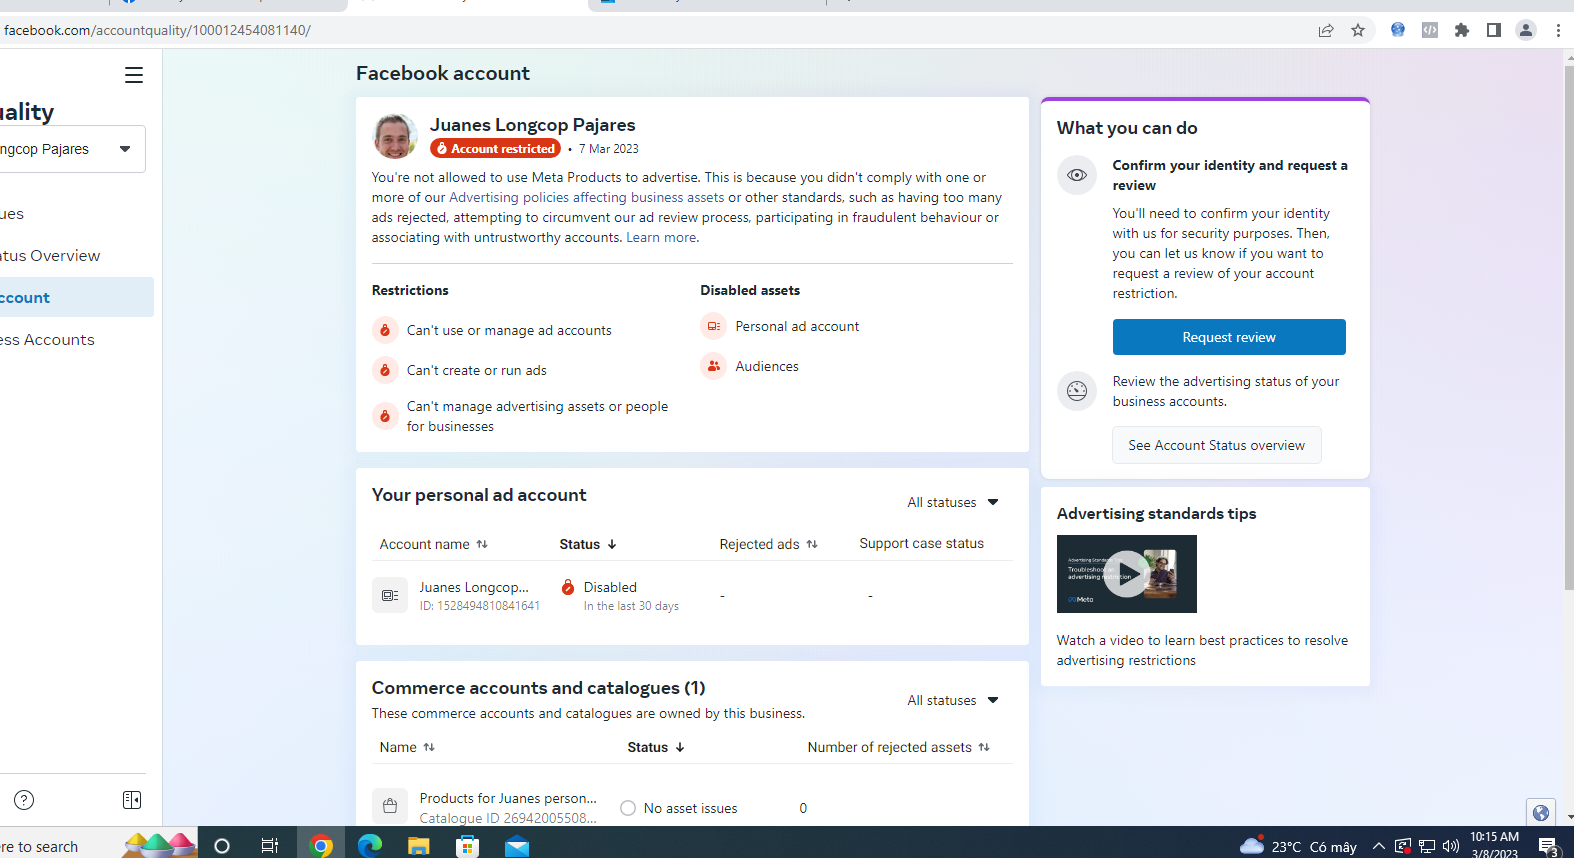Viewport: 1574px width, 858px height.
Task: Click See Account Status overview button
Action: point(1217,445)
